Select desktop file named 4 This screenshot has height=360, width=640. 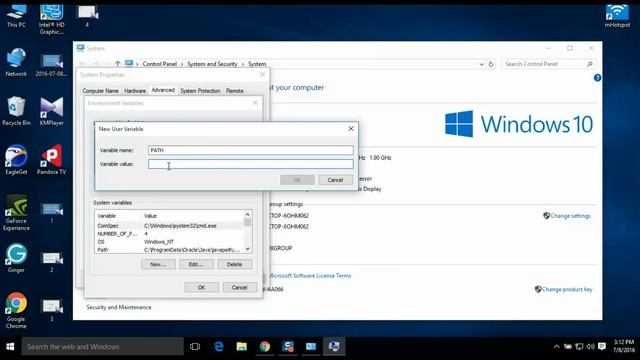click(x=87, y=16)
